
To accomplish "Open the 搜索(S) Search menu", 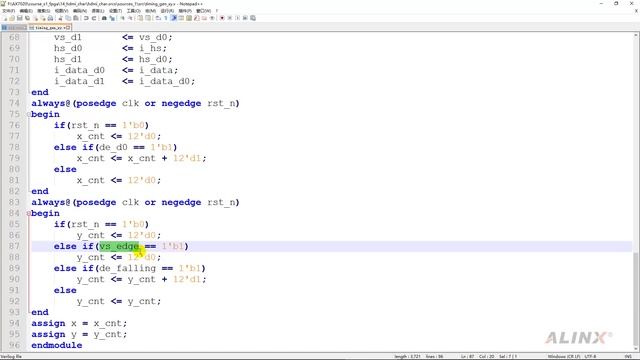I will [43, 11].
